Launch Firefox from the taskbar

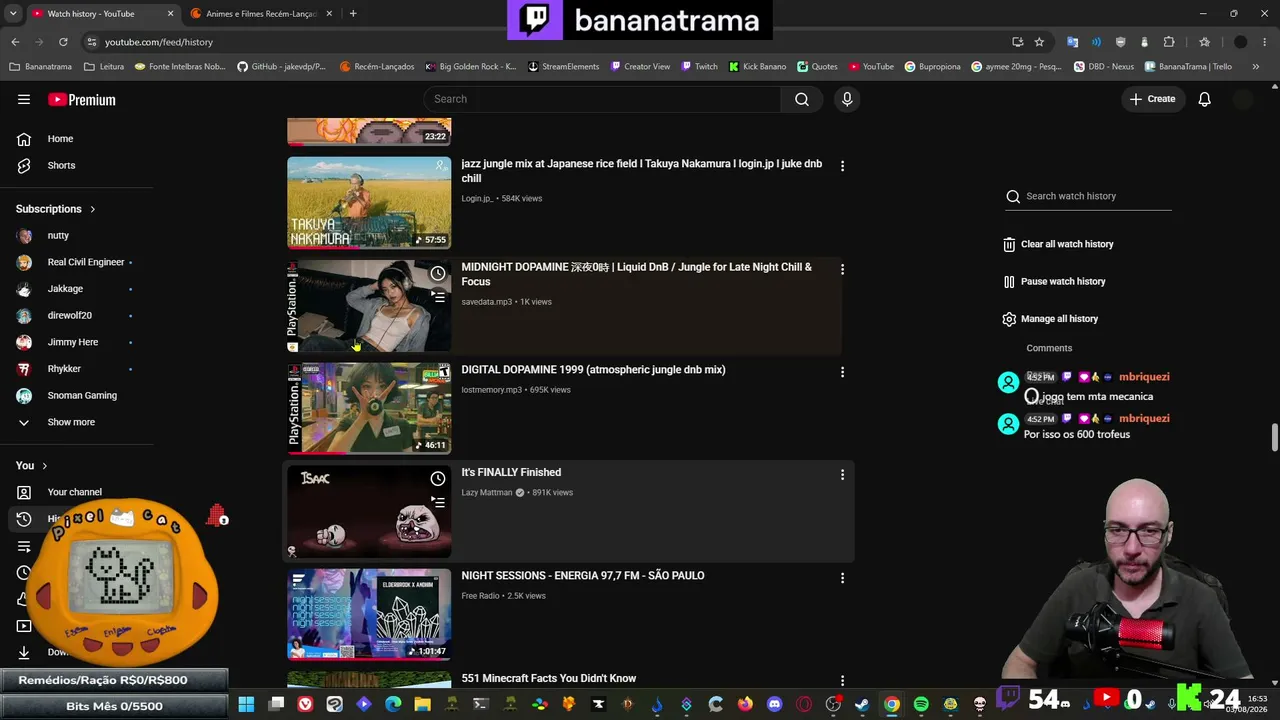point(745,704)
